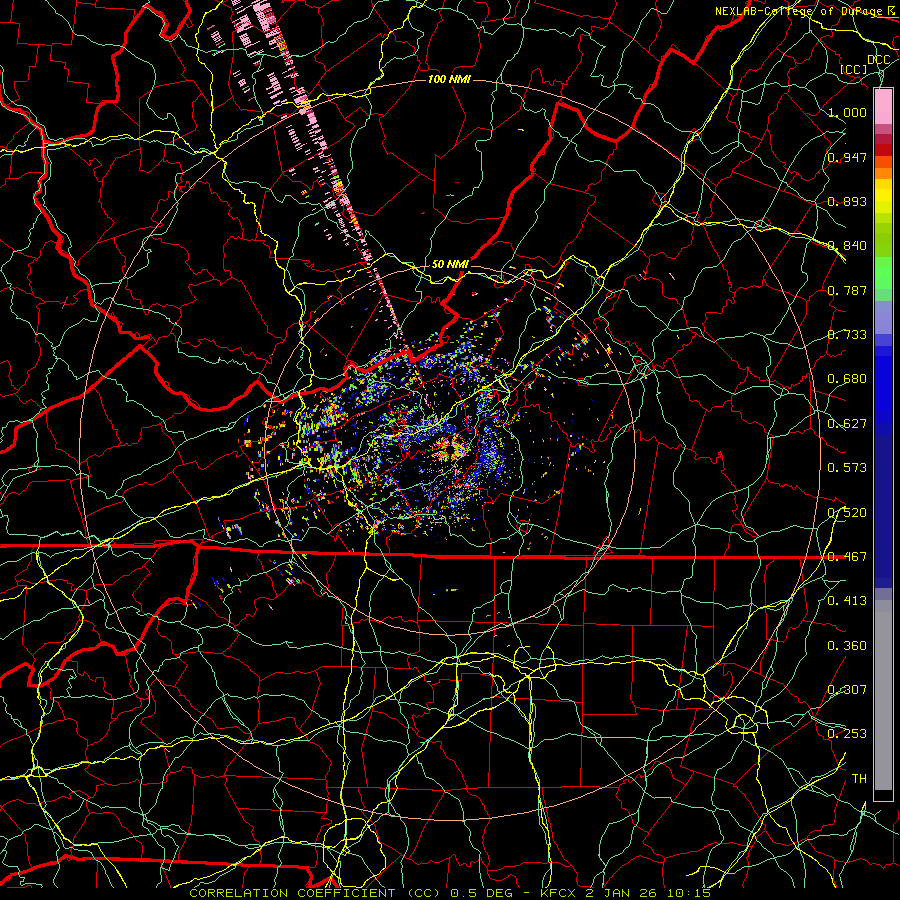Viewport: 900px width, 900px height.
Task: Click the TH threshold label
Action: point(859,779)
